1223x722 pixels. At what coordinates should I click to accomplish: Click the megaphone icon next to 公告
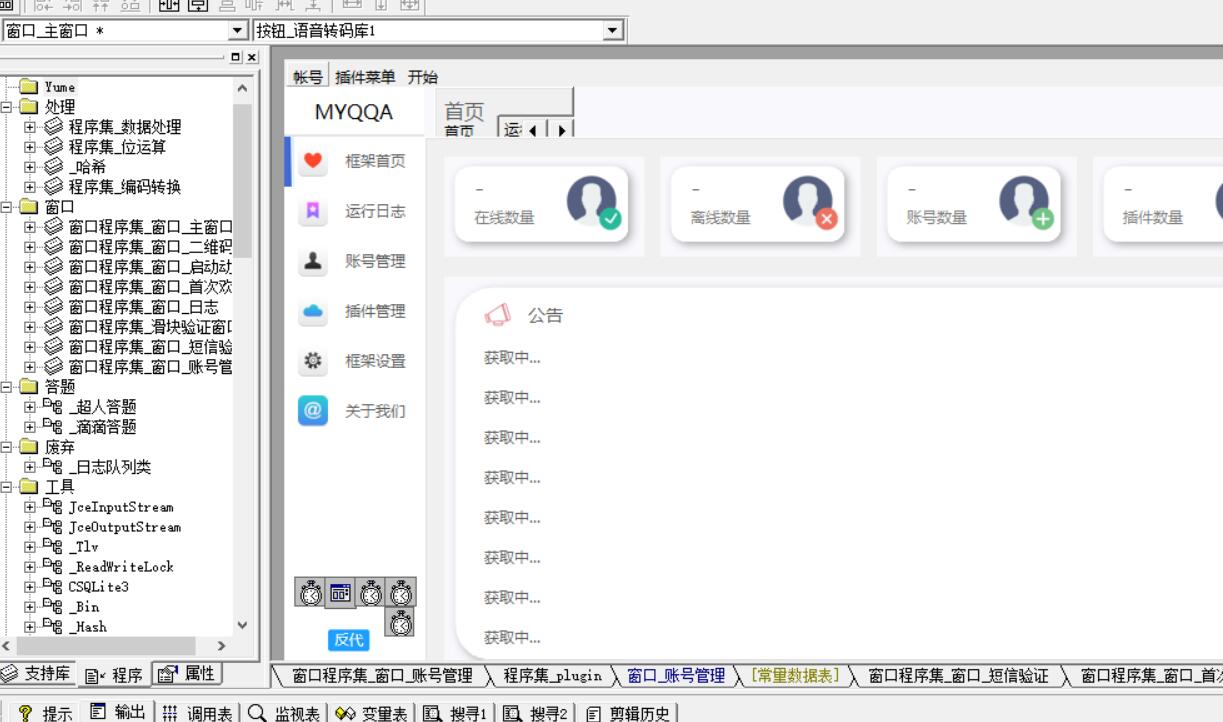click(x=497, y=315)
